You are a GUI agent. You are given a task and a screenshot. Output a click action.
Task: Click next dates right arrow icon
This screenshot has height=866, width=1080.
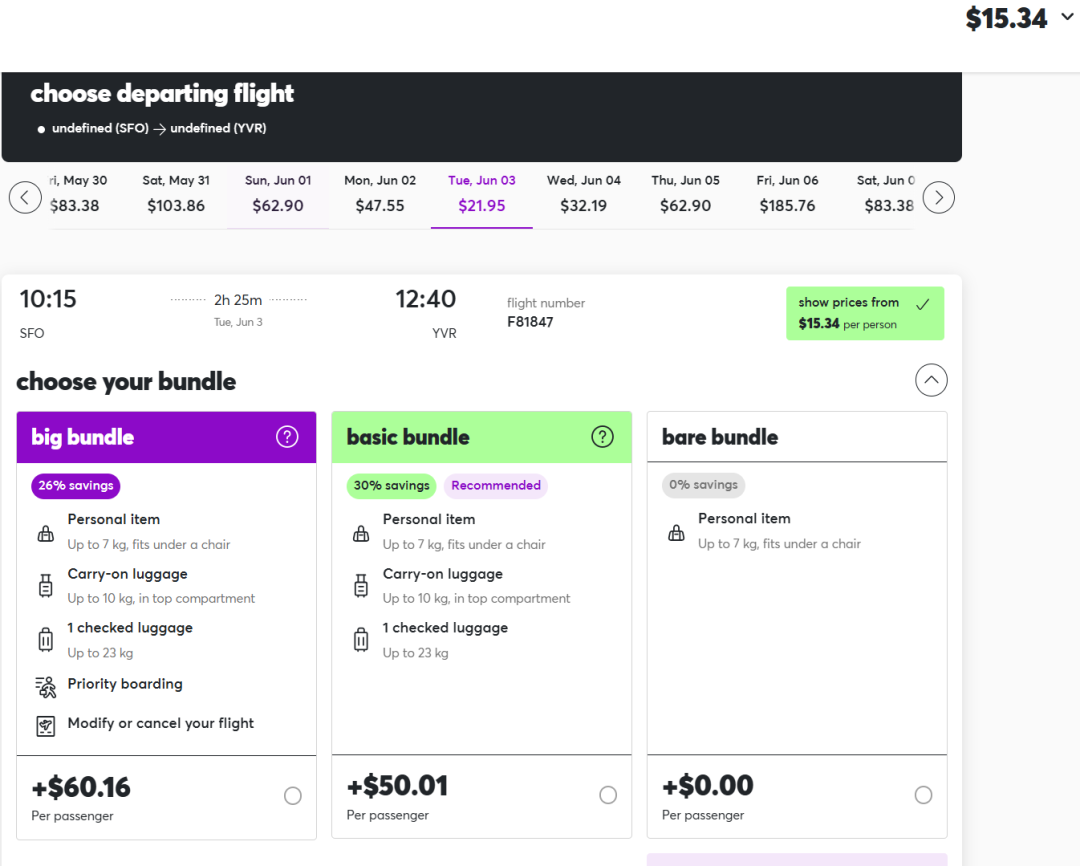938,197
